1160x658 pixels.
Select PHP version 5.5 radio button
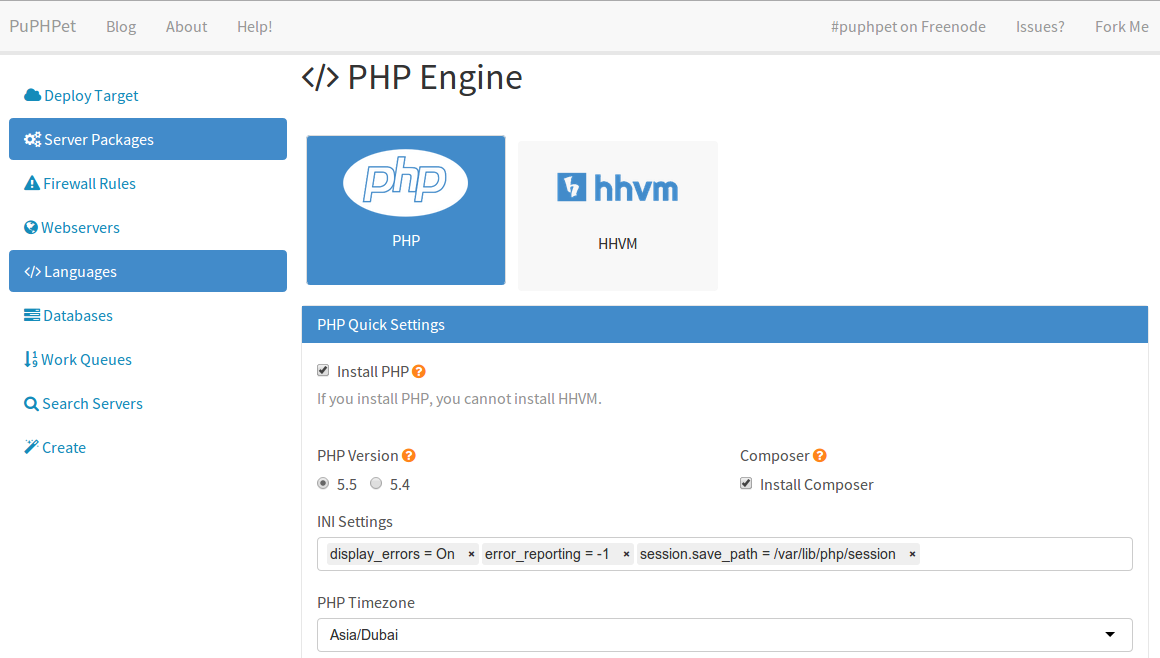tap(323, 483)
